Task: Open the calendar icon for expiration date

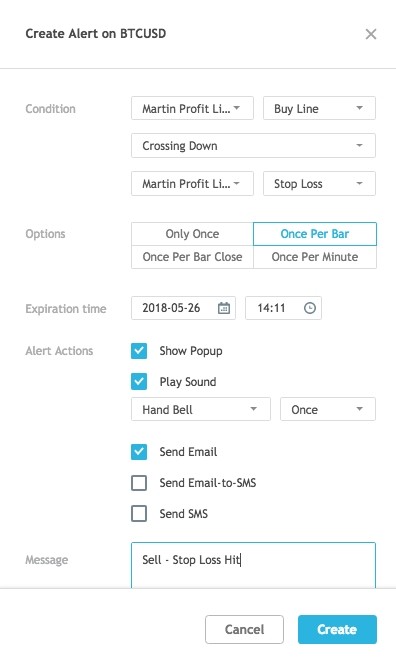Action: 224,308
